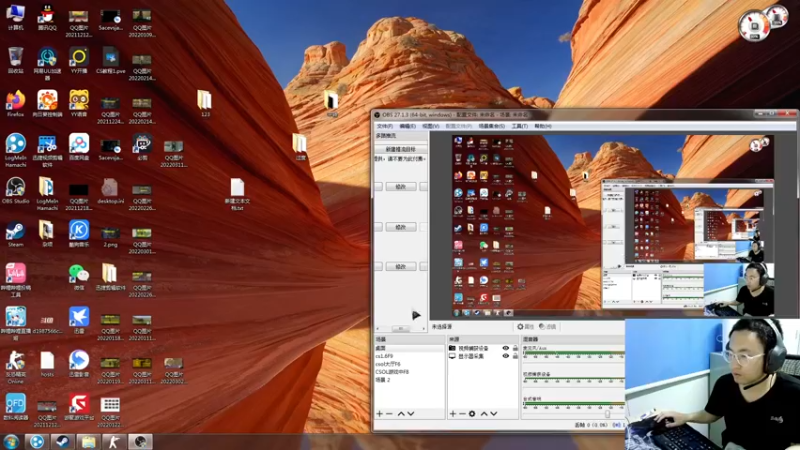This screenshot has height=450, width=800.
Task: Open the OBS 编辑(E) menu
Action: pyautogui.click(x=408, y=126)
